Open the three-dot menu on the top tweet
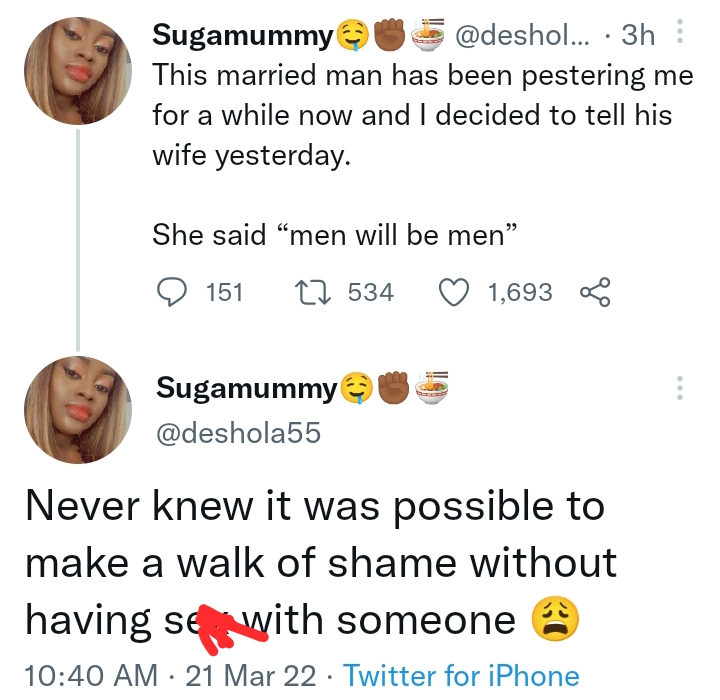The image size is (720, 700). (681, 37)
